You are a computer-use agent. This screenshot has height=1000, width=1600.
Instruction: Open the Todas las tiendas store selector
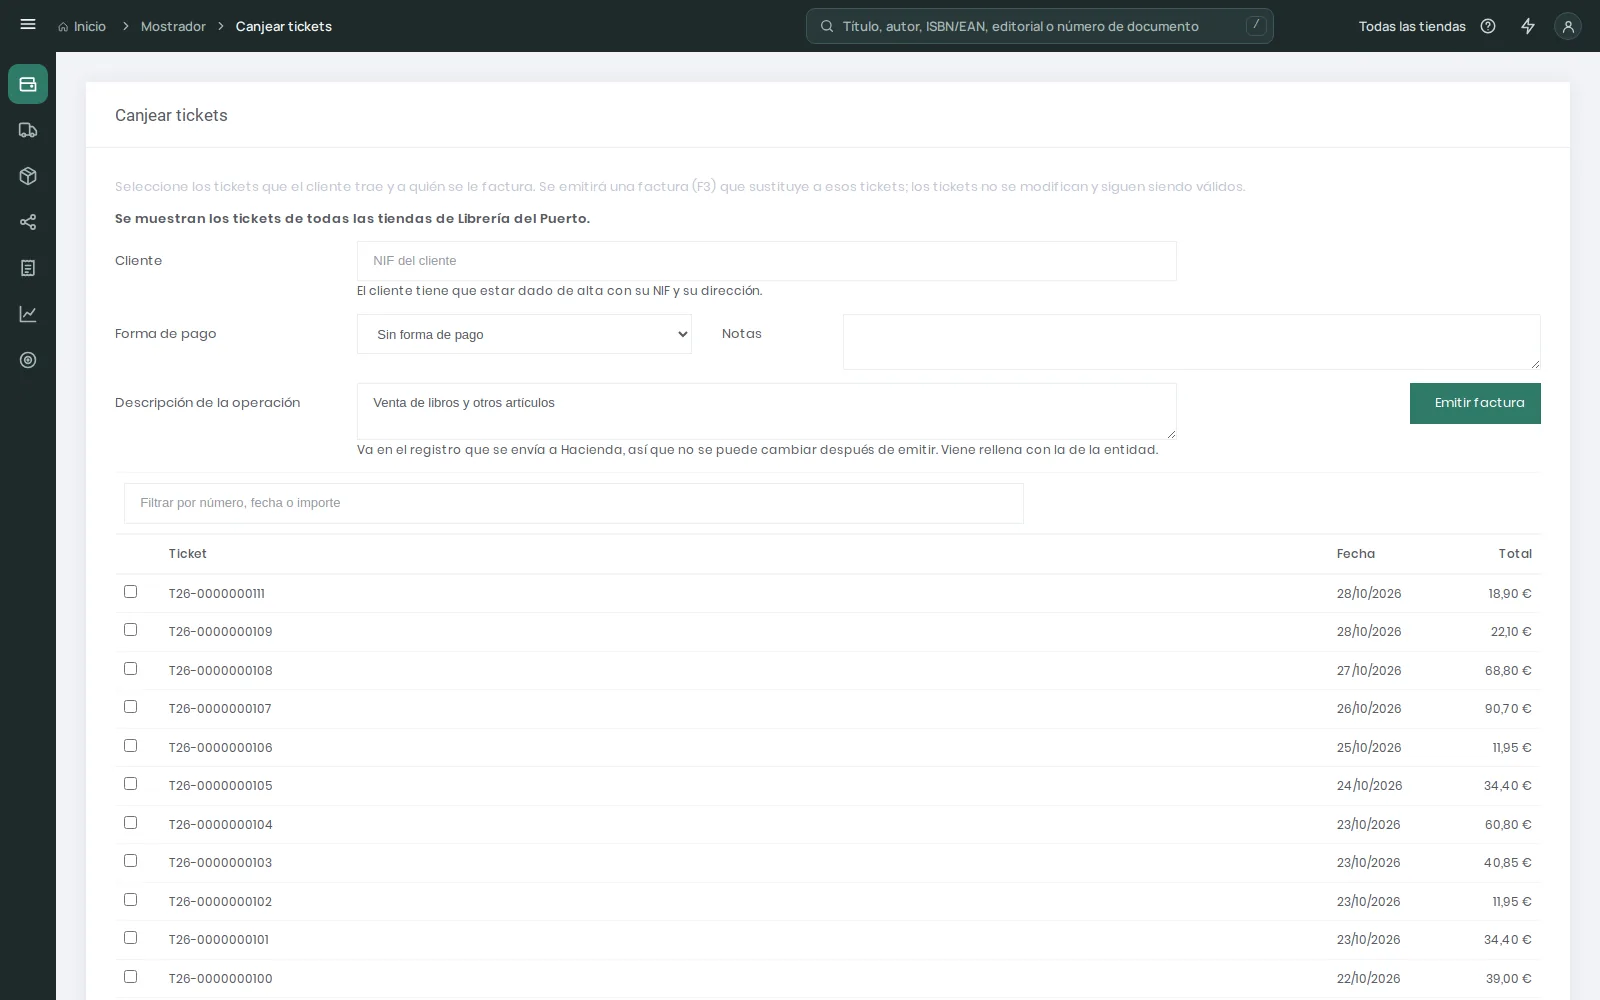1412,27
